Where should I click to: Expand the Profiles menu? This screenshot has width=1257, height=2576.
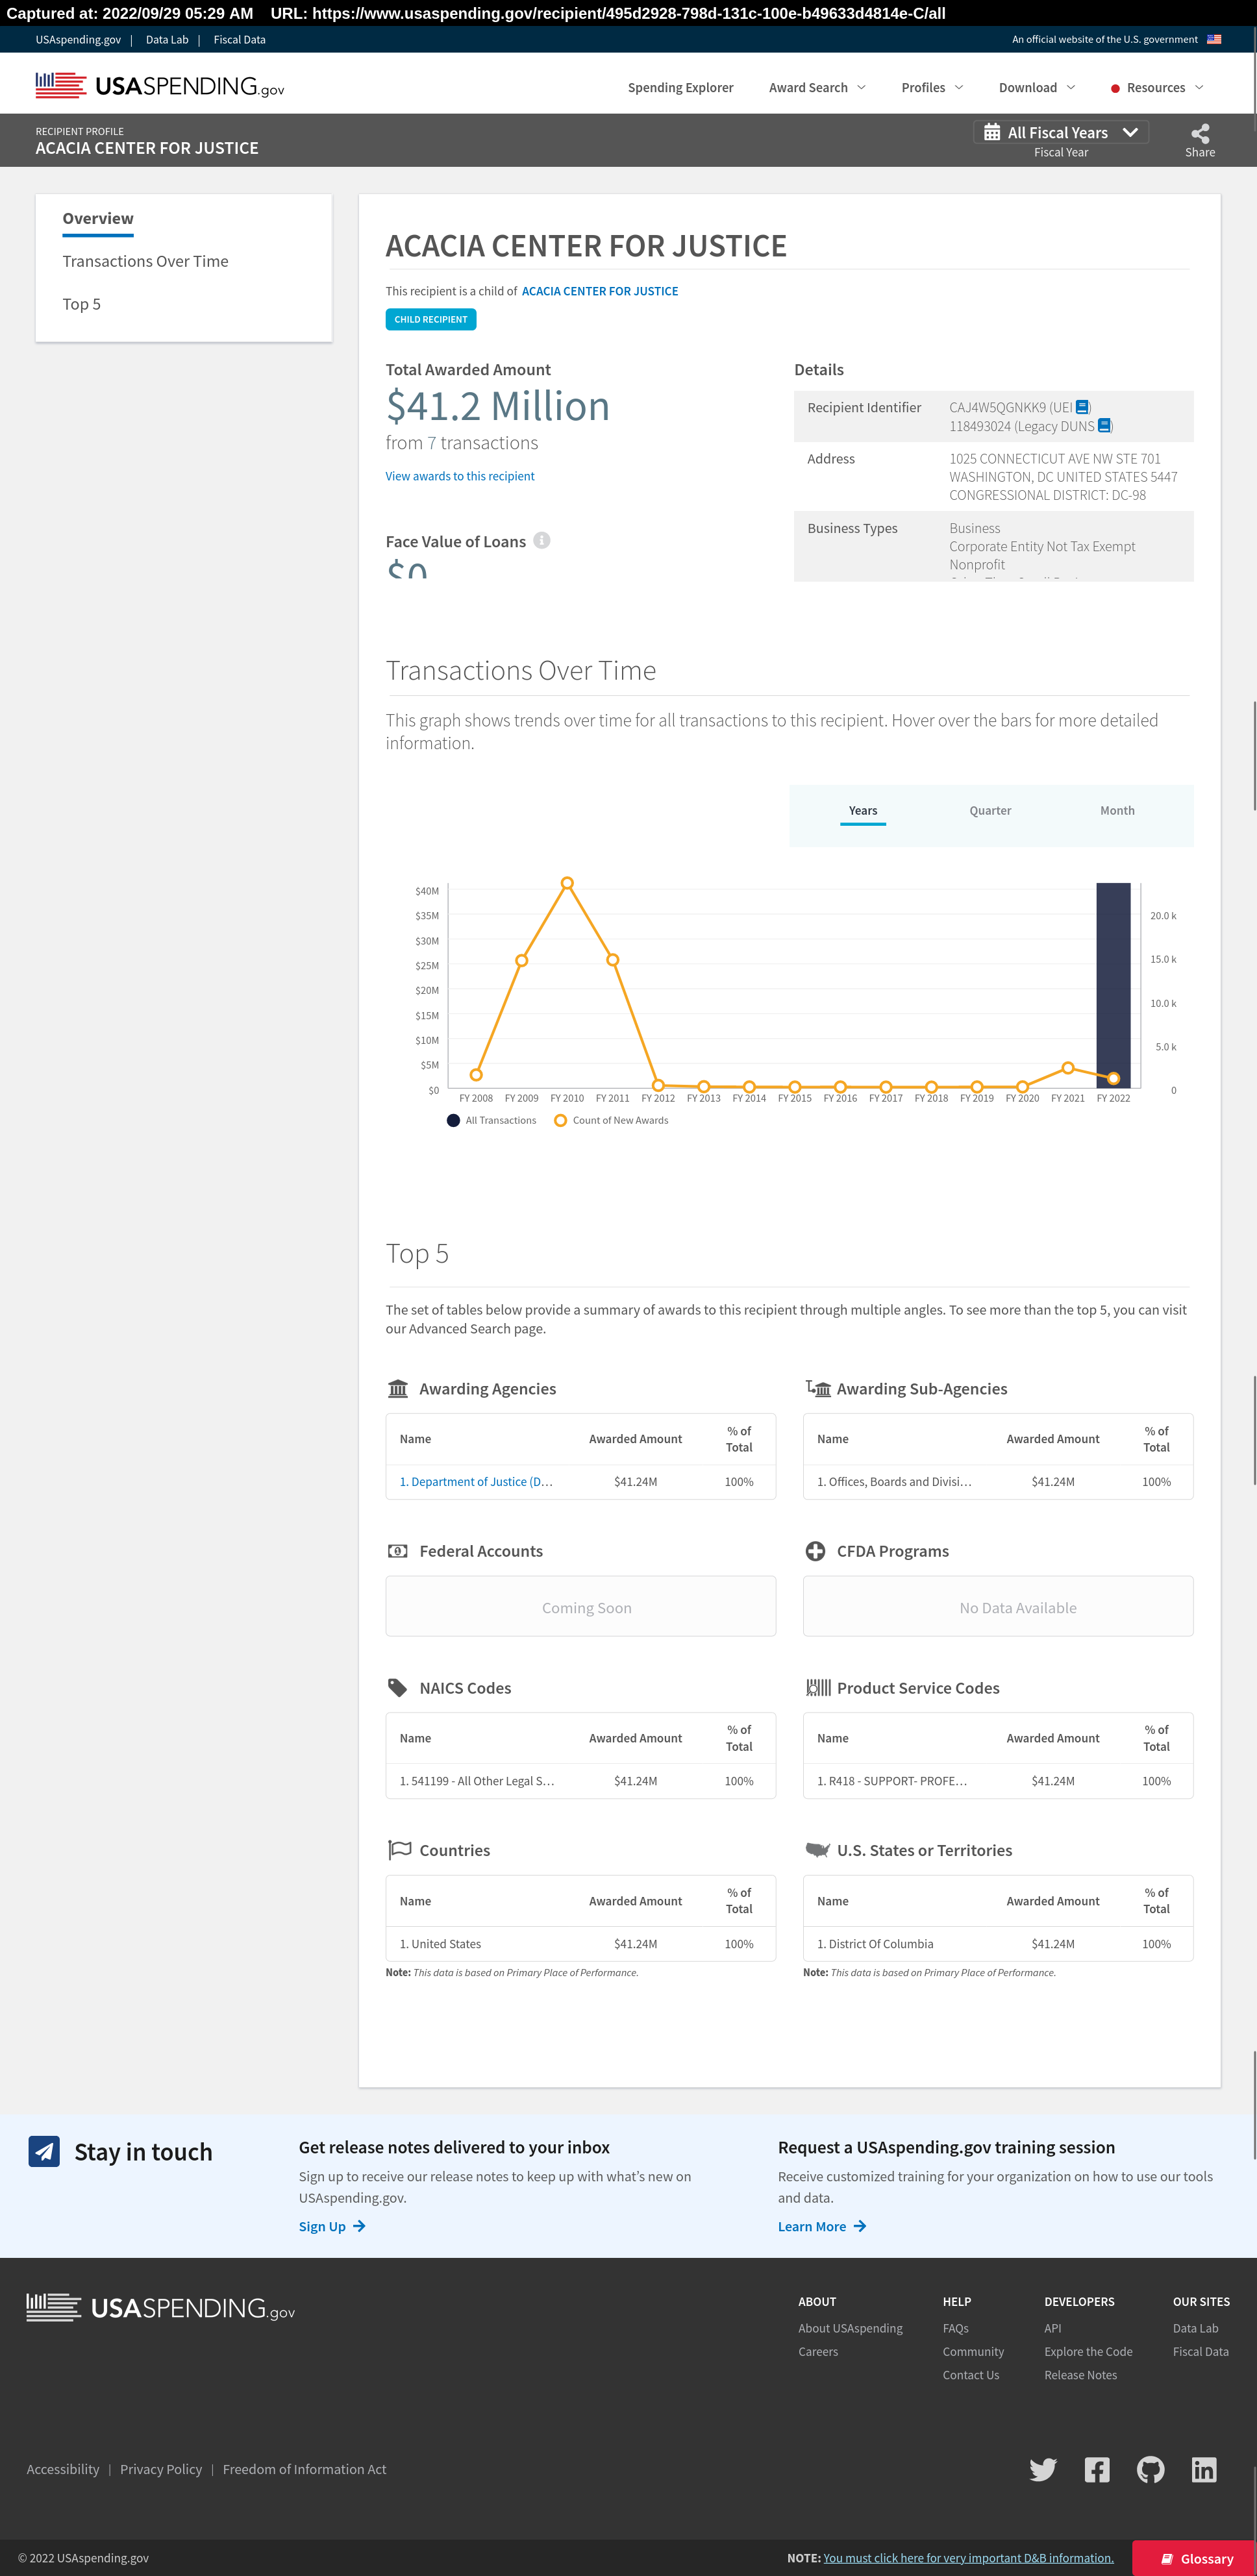(932, 87)
